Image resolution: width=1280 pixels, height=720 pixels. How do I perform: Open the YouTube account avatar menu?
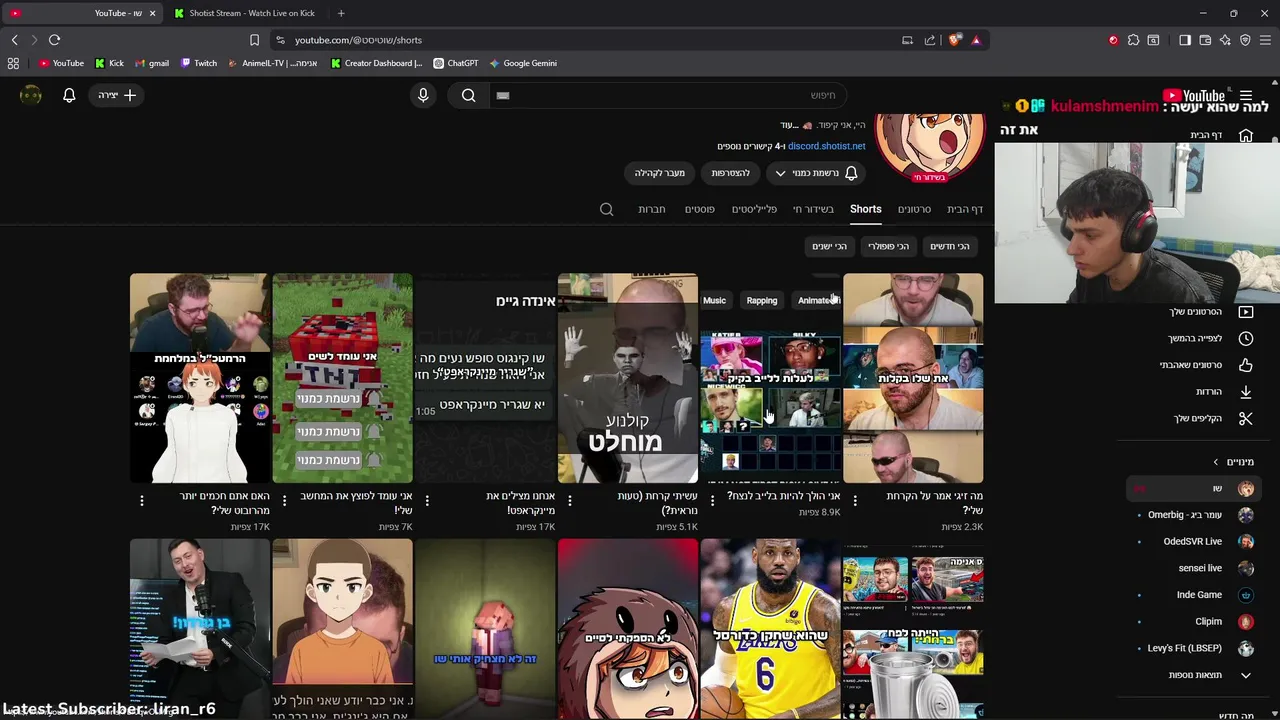click(x=31, y=95)
